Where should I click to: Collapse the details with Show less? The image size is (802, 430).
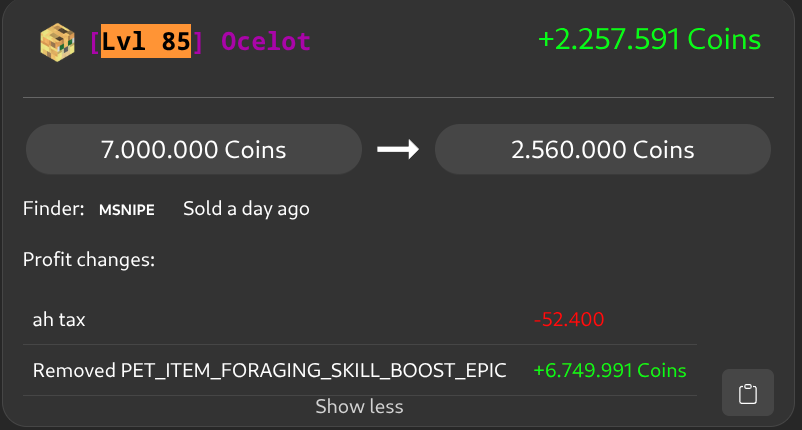click(x=359, y=407)
